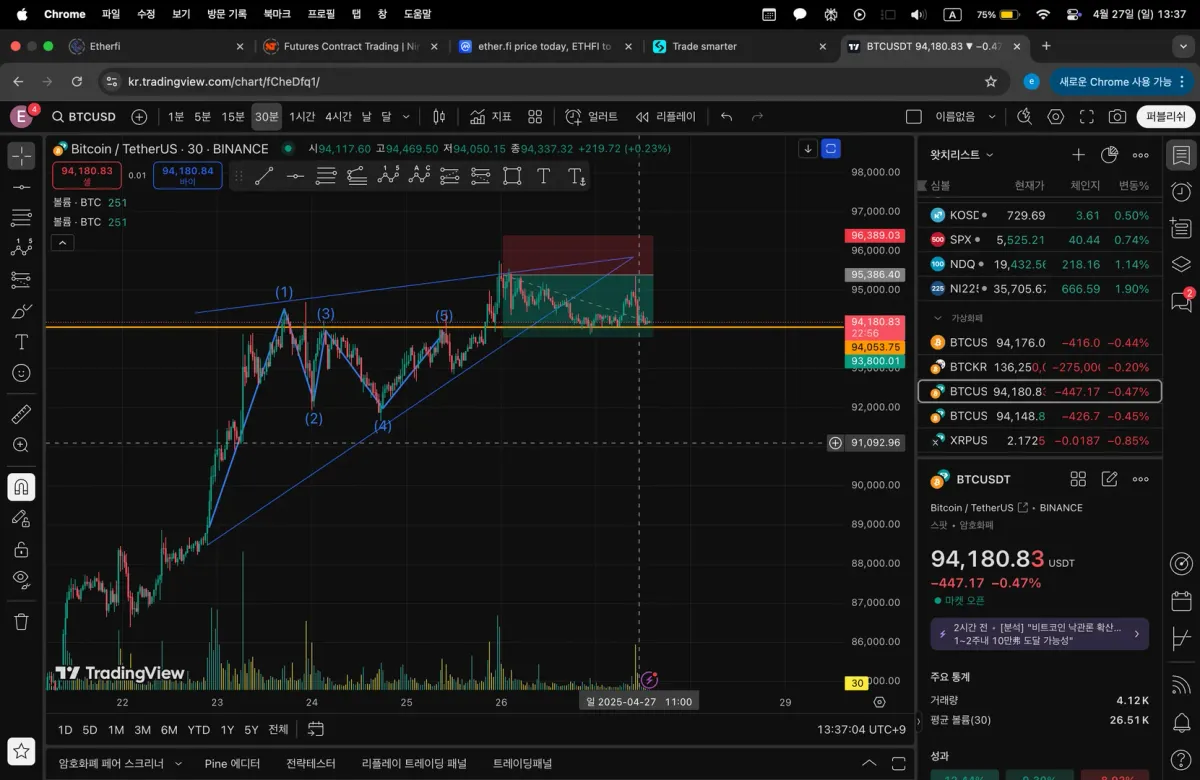Select SPX row in watchlist
Screen dimensions: 1200x780
tap(1039, 240)
